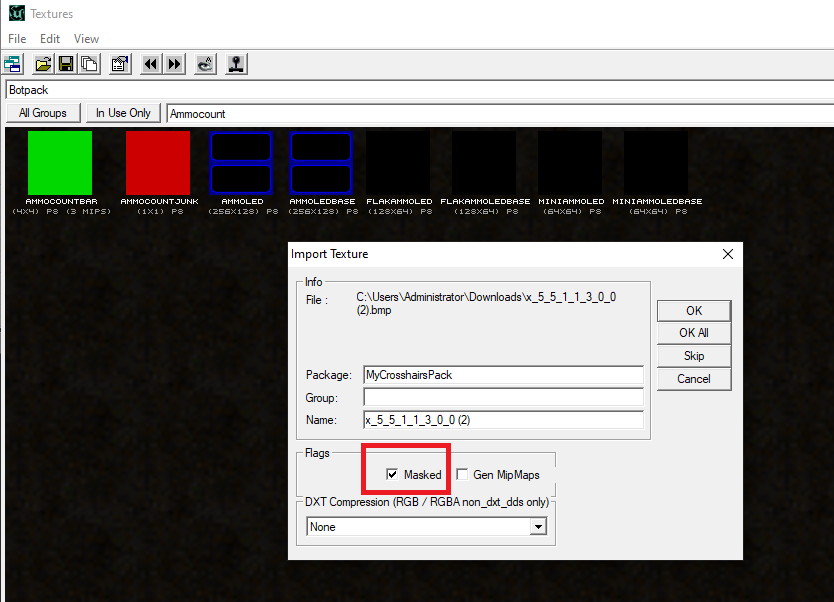Click the next group double-arrow icon
Image resolution: width=834 pixels, height=602 pixels.
tap(174, 64)
